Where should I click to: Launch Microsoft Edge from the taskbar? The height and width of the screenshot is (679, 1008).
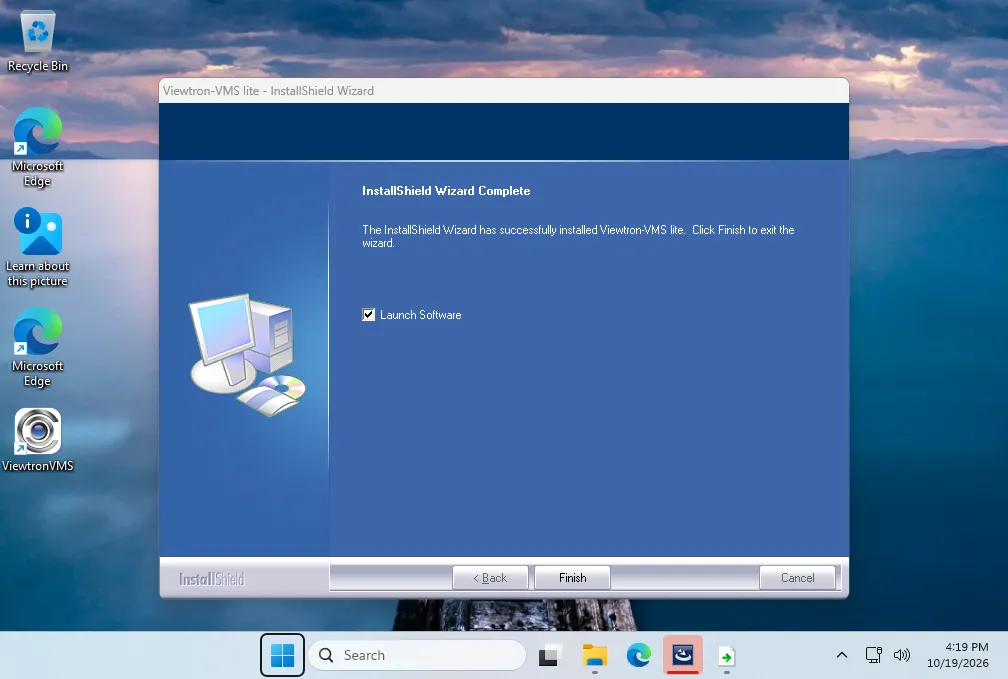(x=638, y=655)
